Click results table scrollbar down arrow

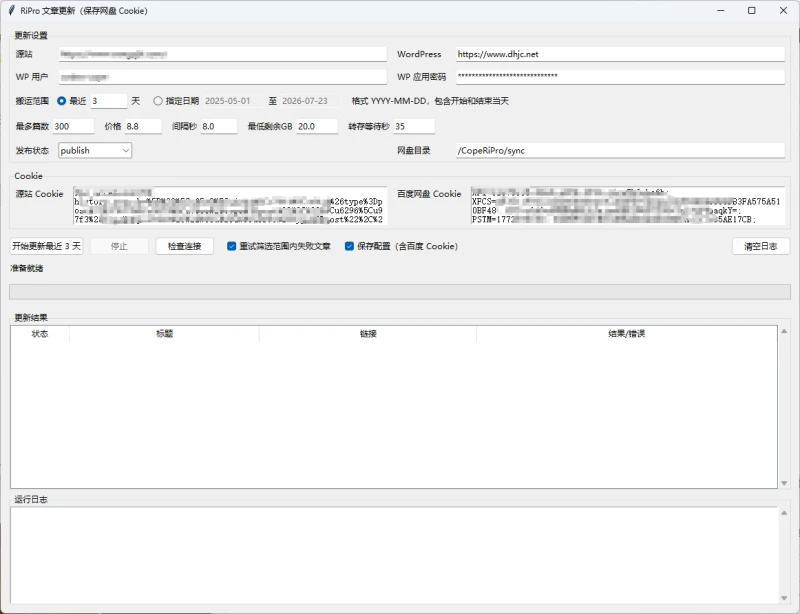(x=784, y=483)
